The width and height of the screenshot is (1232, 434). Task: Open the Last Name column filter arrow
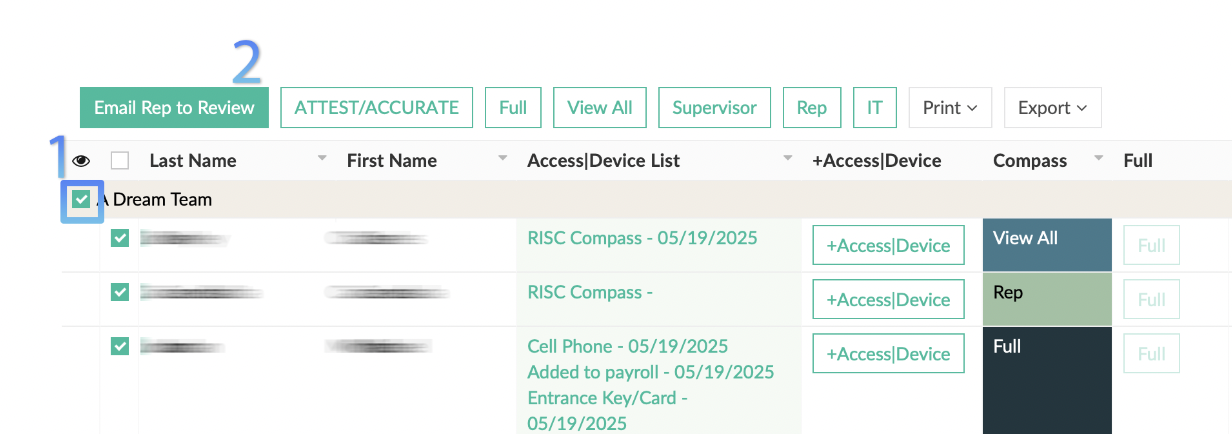[x=322, y=159]
